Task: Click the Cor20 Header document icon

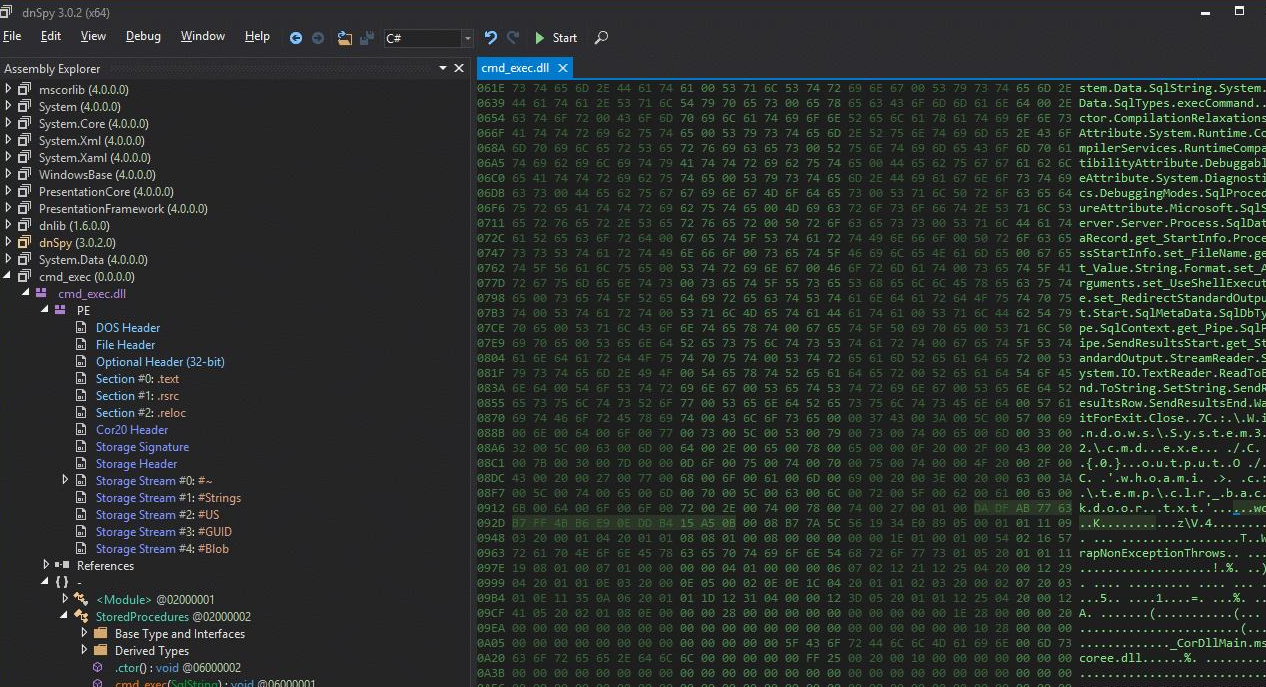Action: [x=82, y=430]
